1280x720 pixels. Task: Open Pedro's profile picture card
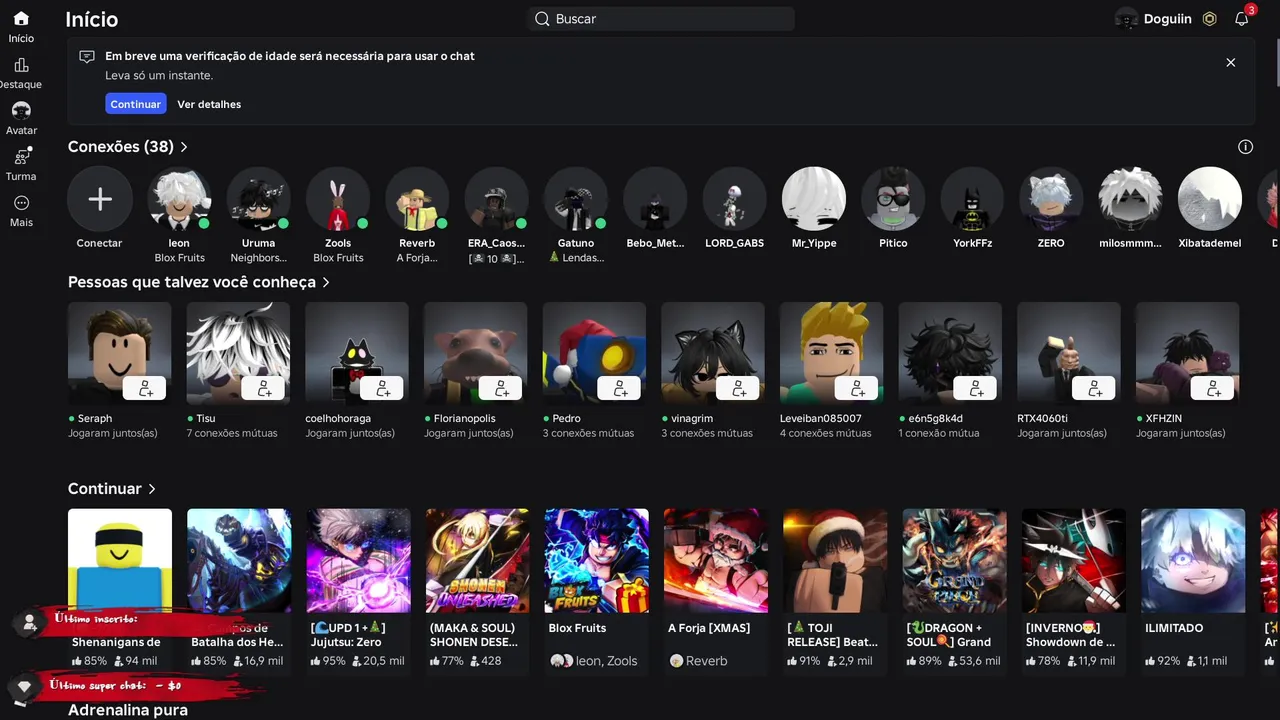coord(594,354)
